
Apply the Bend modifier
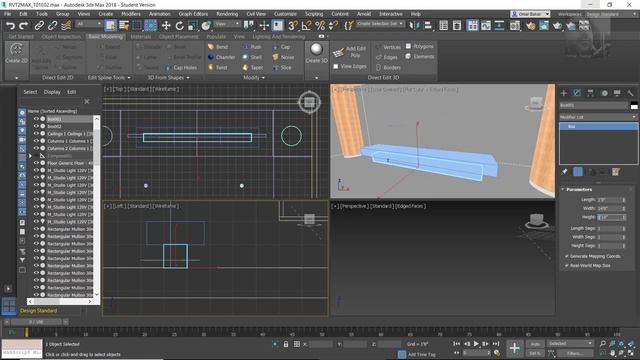click(218, 47)
